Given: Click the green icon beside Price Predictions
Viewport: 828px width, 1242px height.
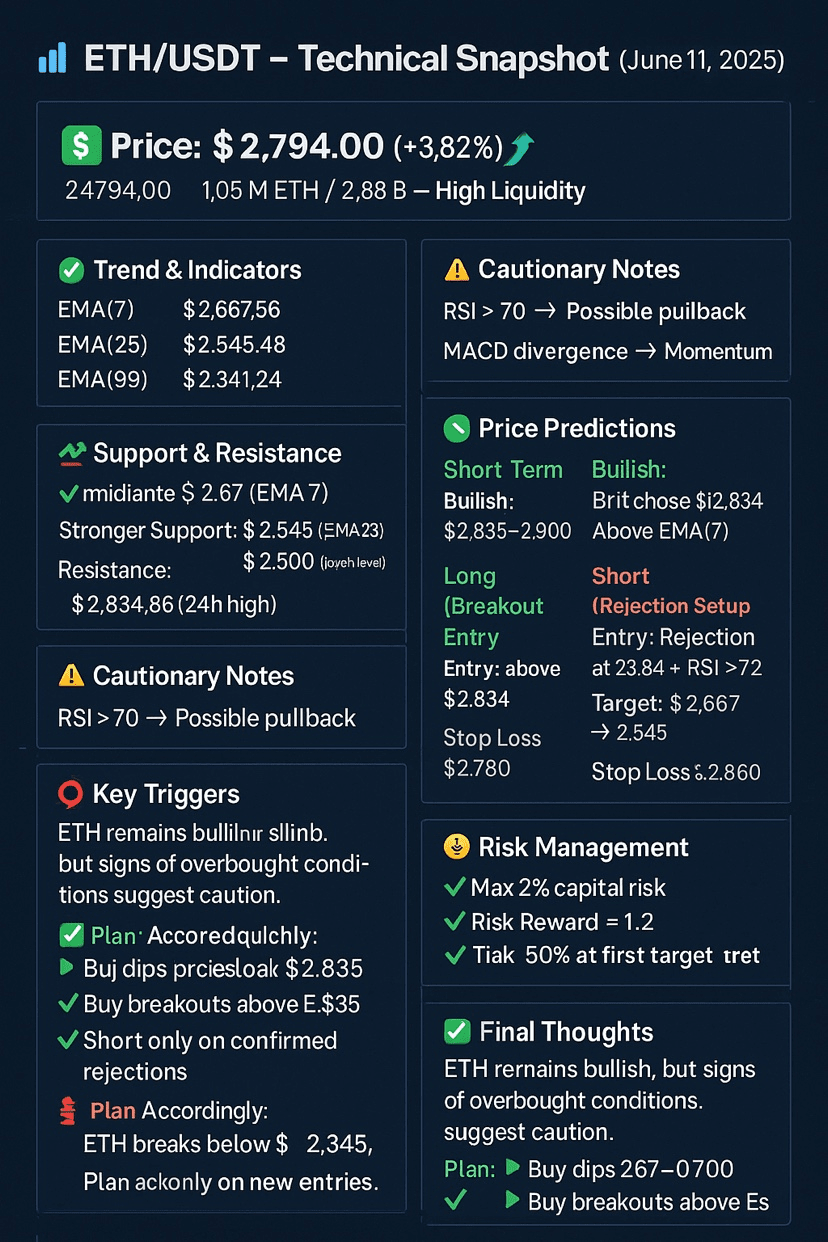Looking at the screenshot, I should coord(456,429).
